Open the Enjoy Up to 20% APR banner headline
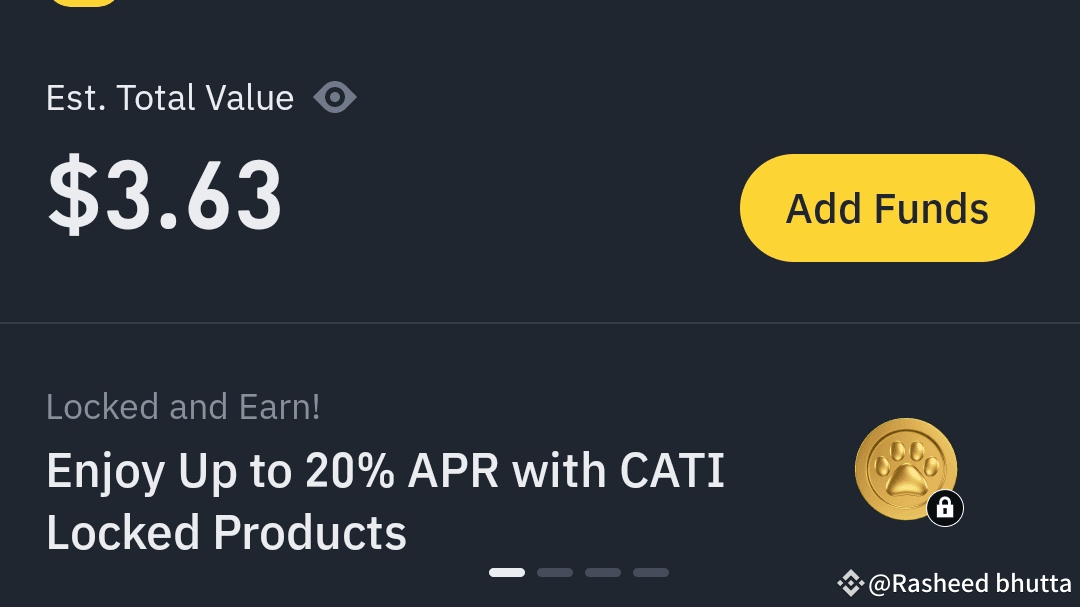 click(x=385, y=470)
